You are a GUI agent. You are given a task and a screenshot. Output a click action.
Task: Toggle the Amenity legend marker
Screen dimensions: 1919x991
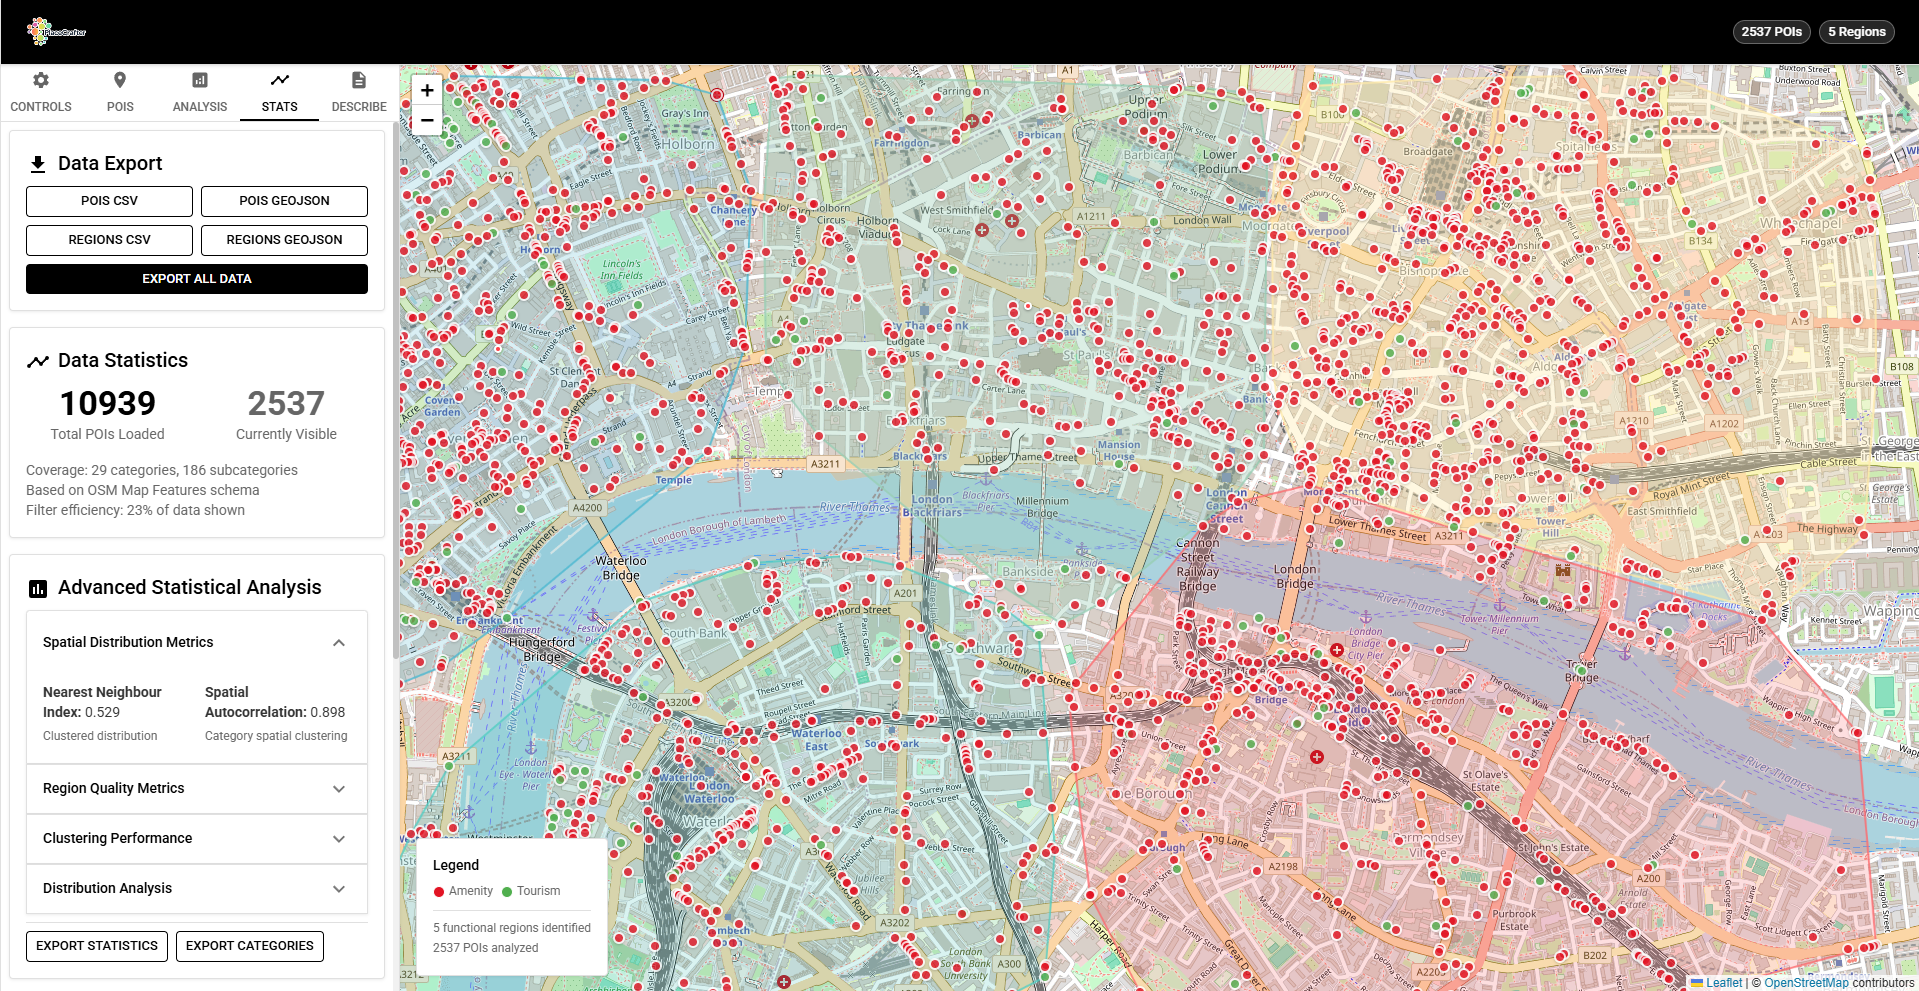coord(439,891)
